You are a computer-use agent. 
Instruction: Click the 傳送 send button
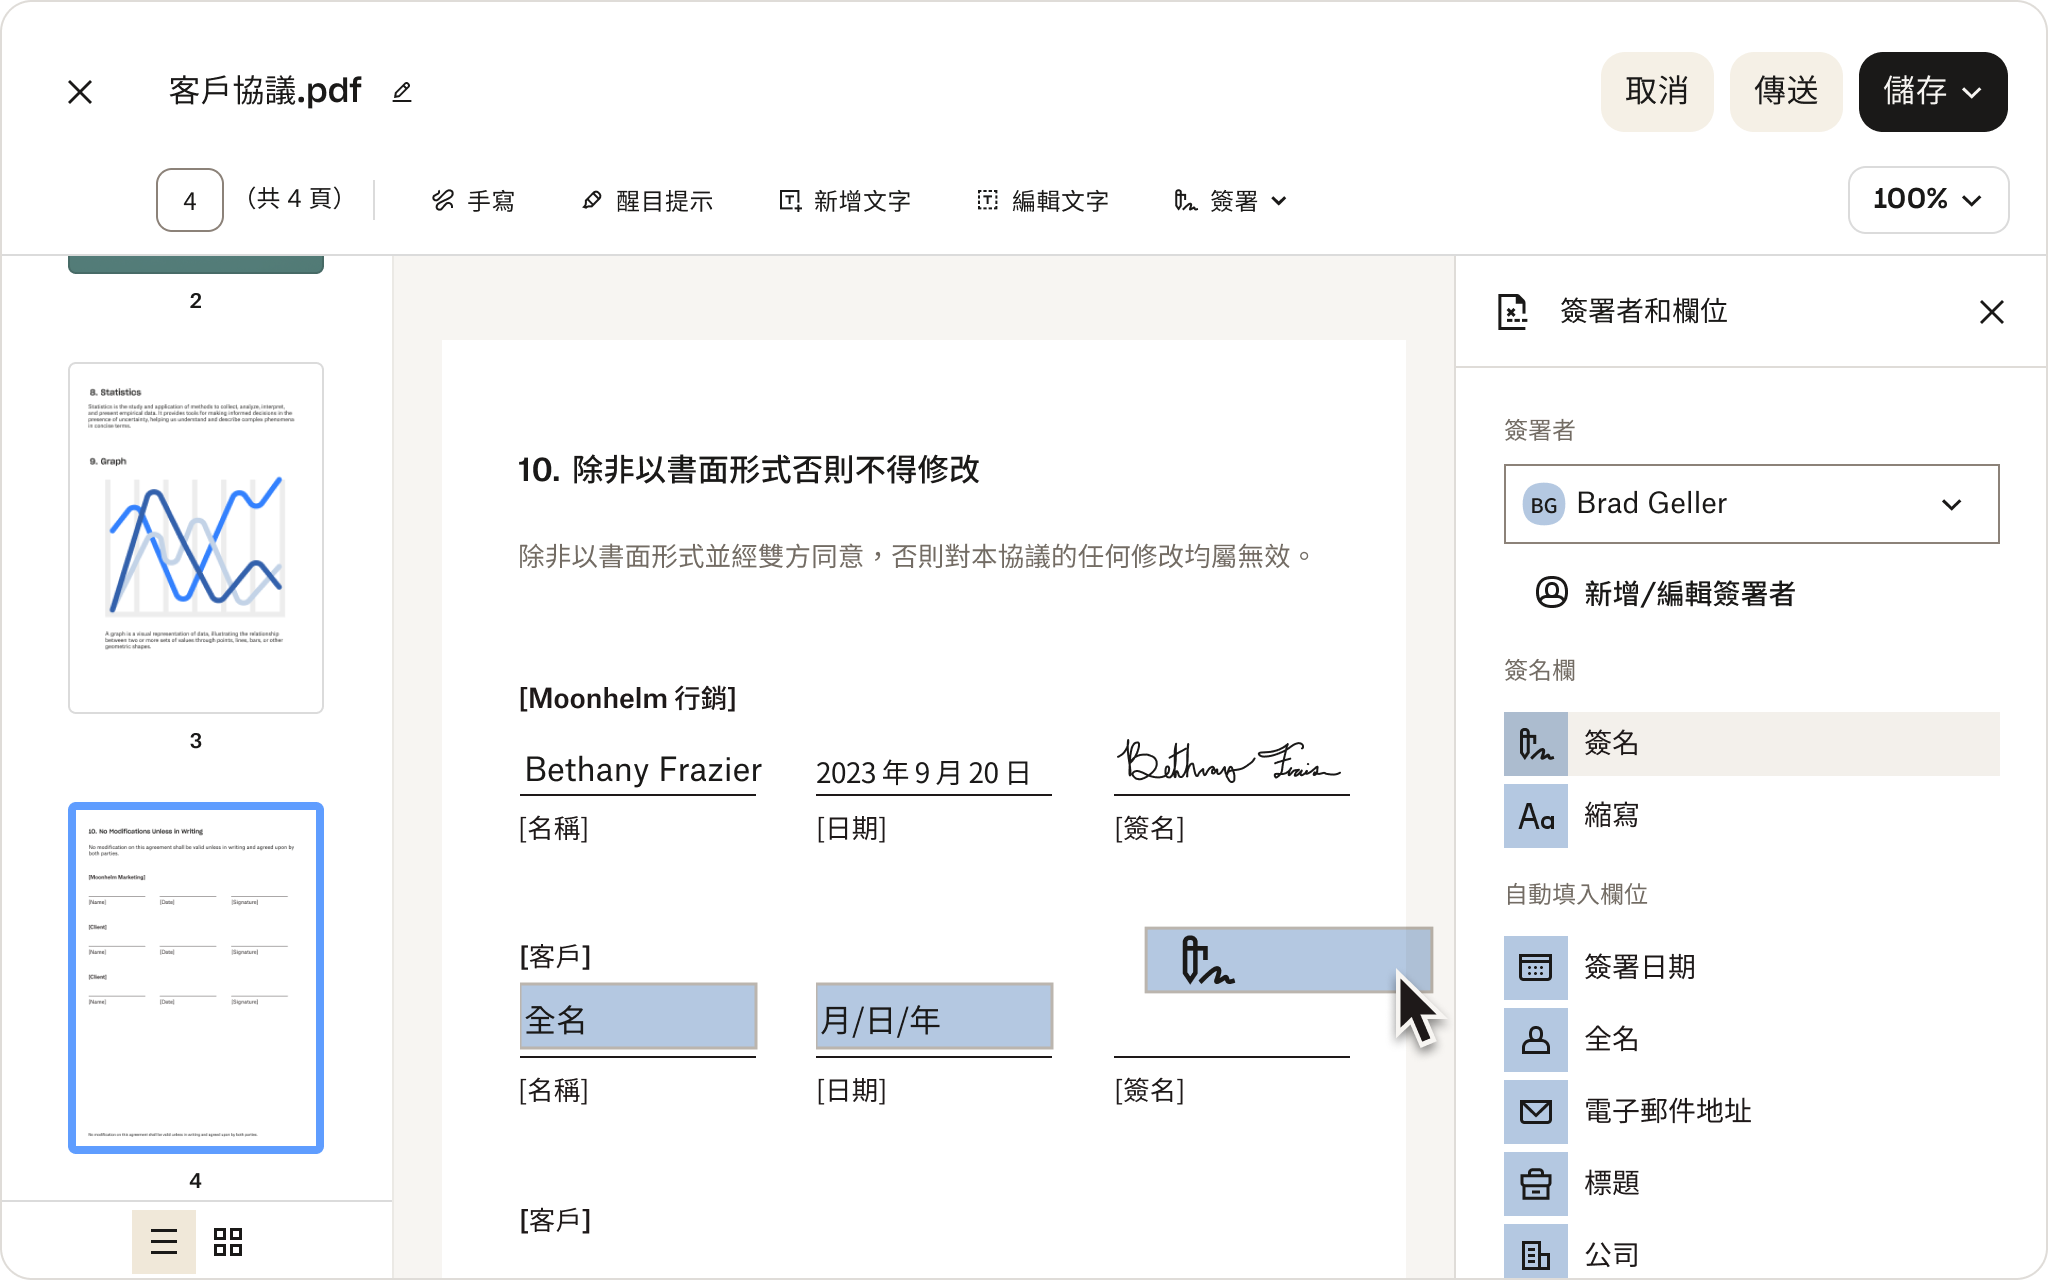tap(1786, 92)
